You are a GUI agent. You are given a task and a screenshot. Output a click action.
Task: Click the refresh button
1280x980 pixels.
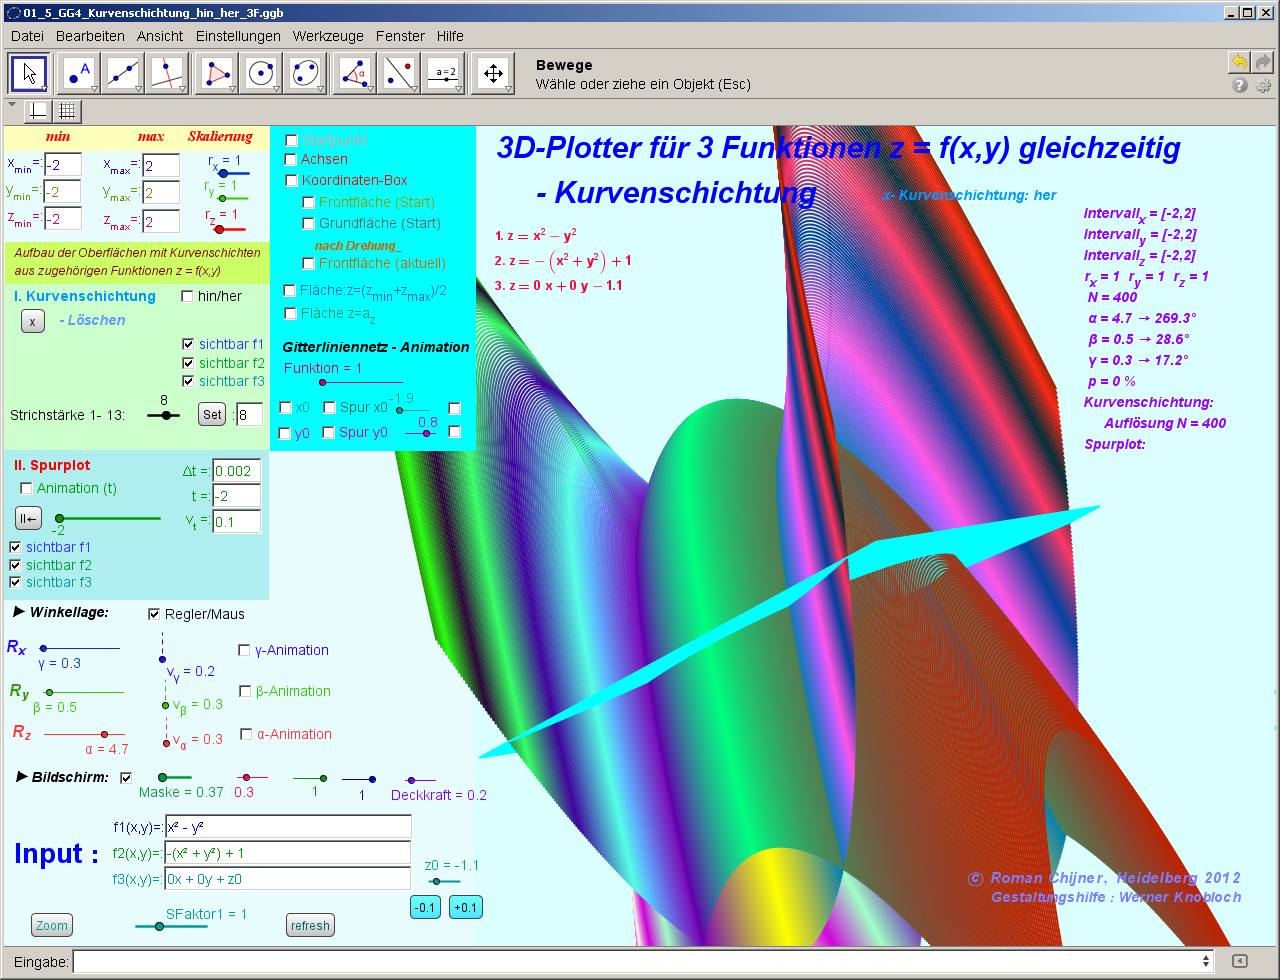tap(310, 925)
